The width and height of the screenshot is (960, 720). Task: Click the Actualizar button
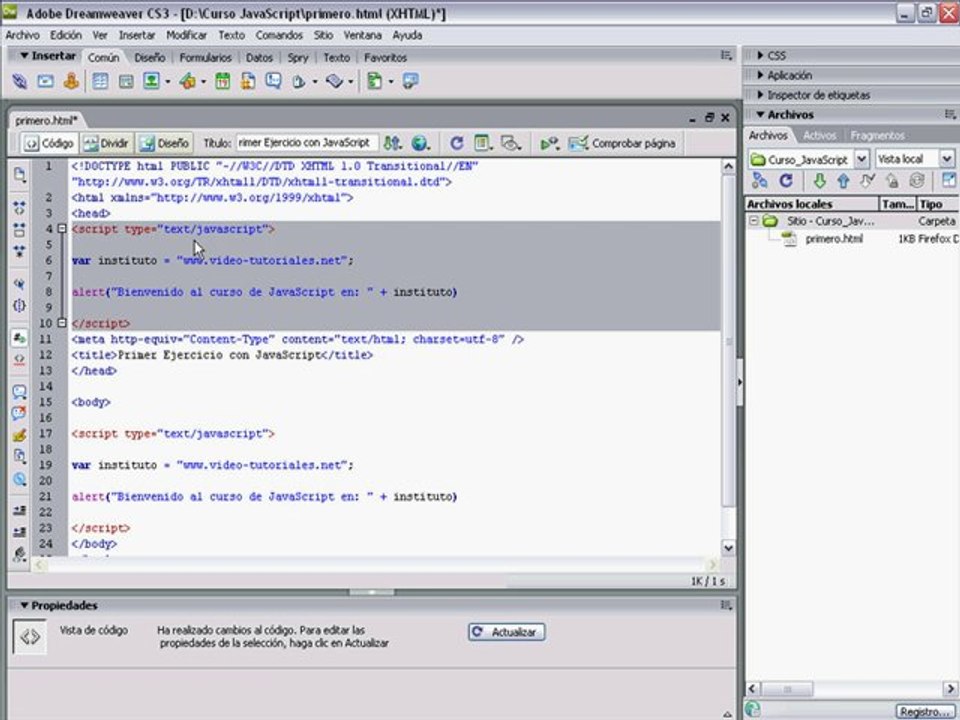506,632
